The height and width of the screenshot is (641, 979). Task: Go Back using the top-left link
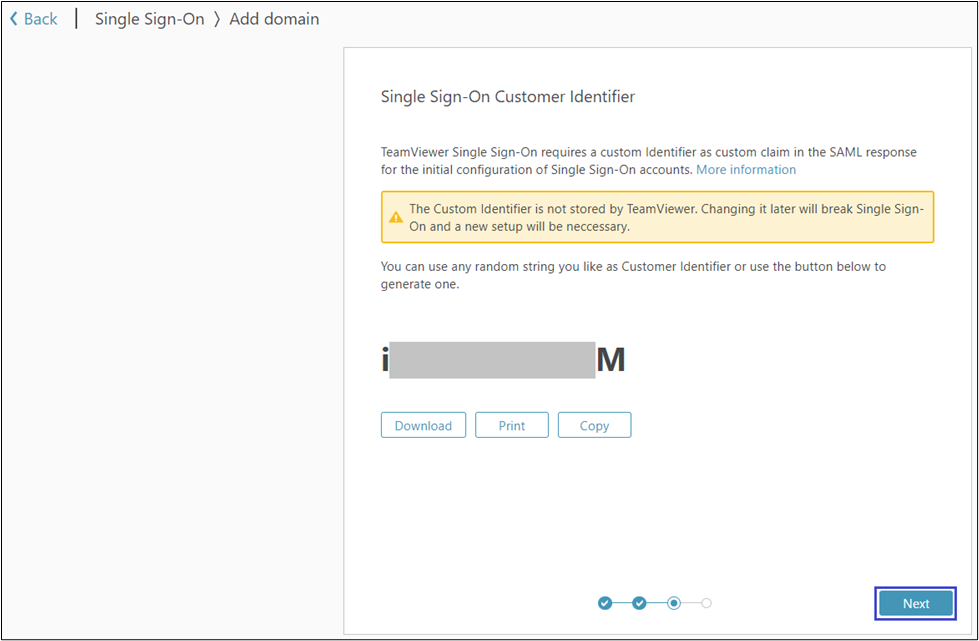point(33,18)
